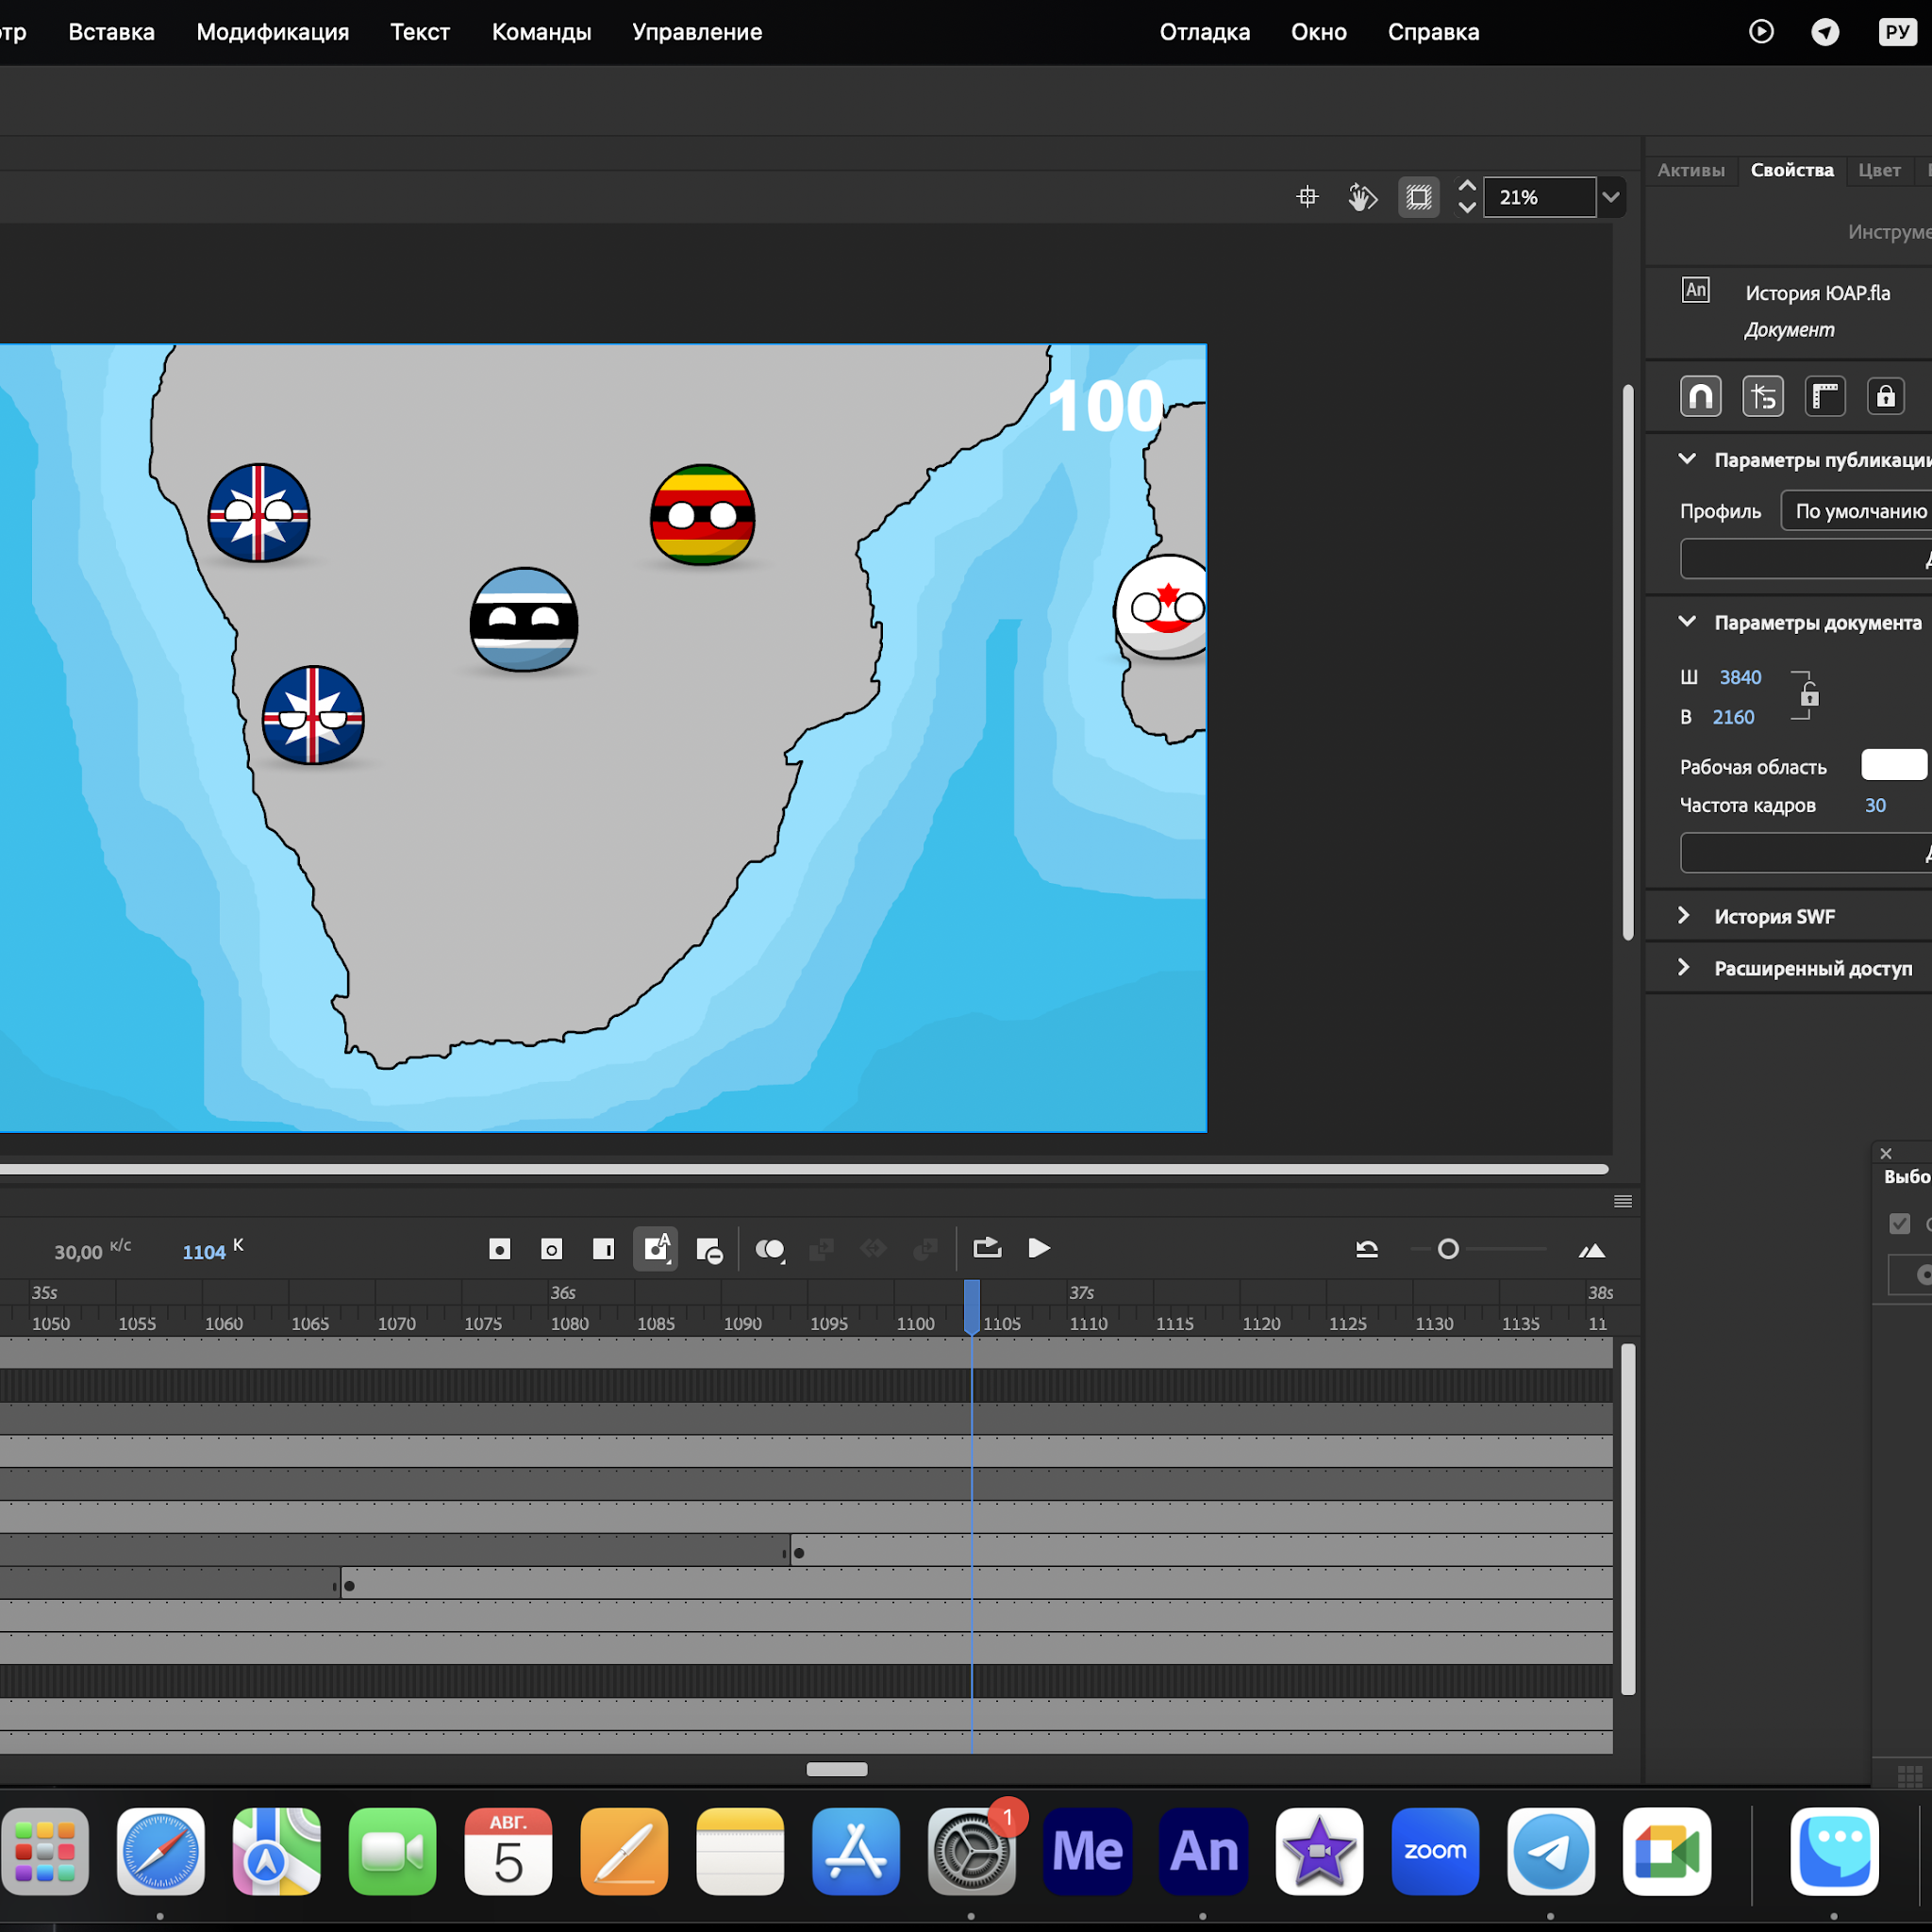The height and width of the screenshot is (1932, 1932).
Task: Select the Rotation tool with hand icon
Action: 1362,197
